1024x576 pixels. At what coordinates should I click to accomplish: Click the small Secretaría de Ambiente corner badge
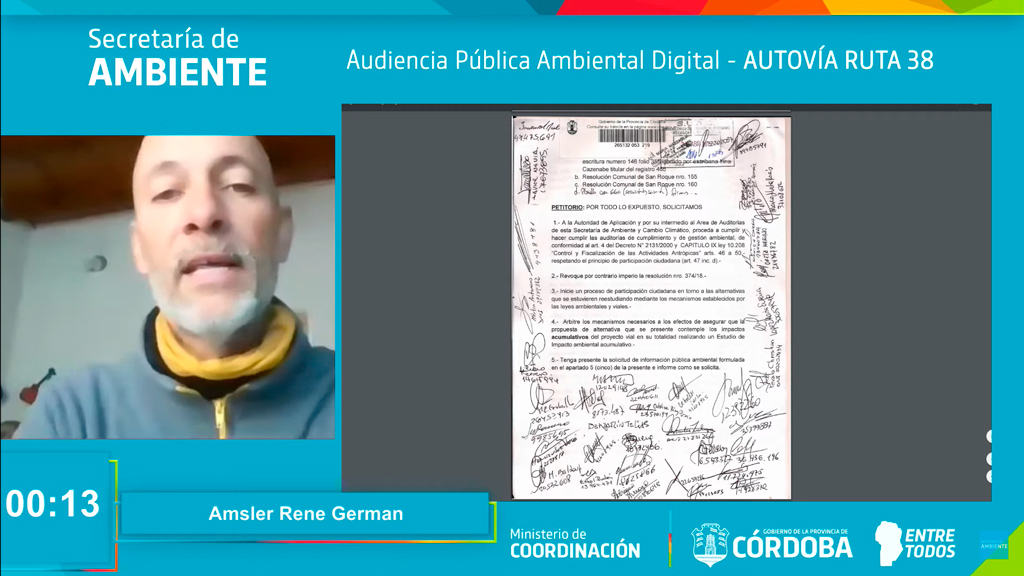(x=993, y=545)
